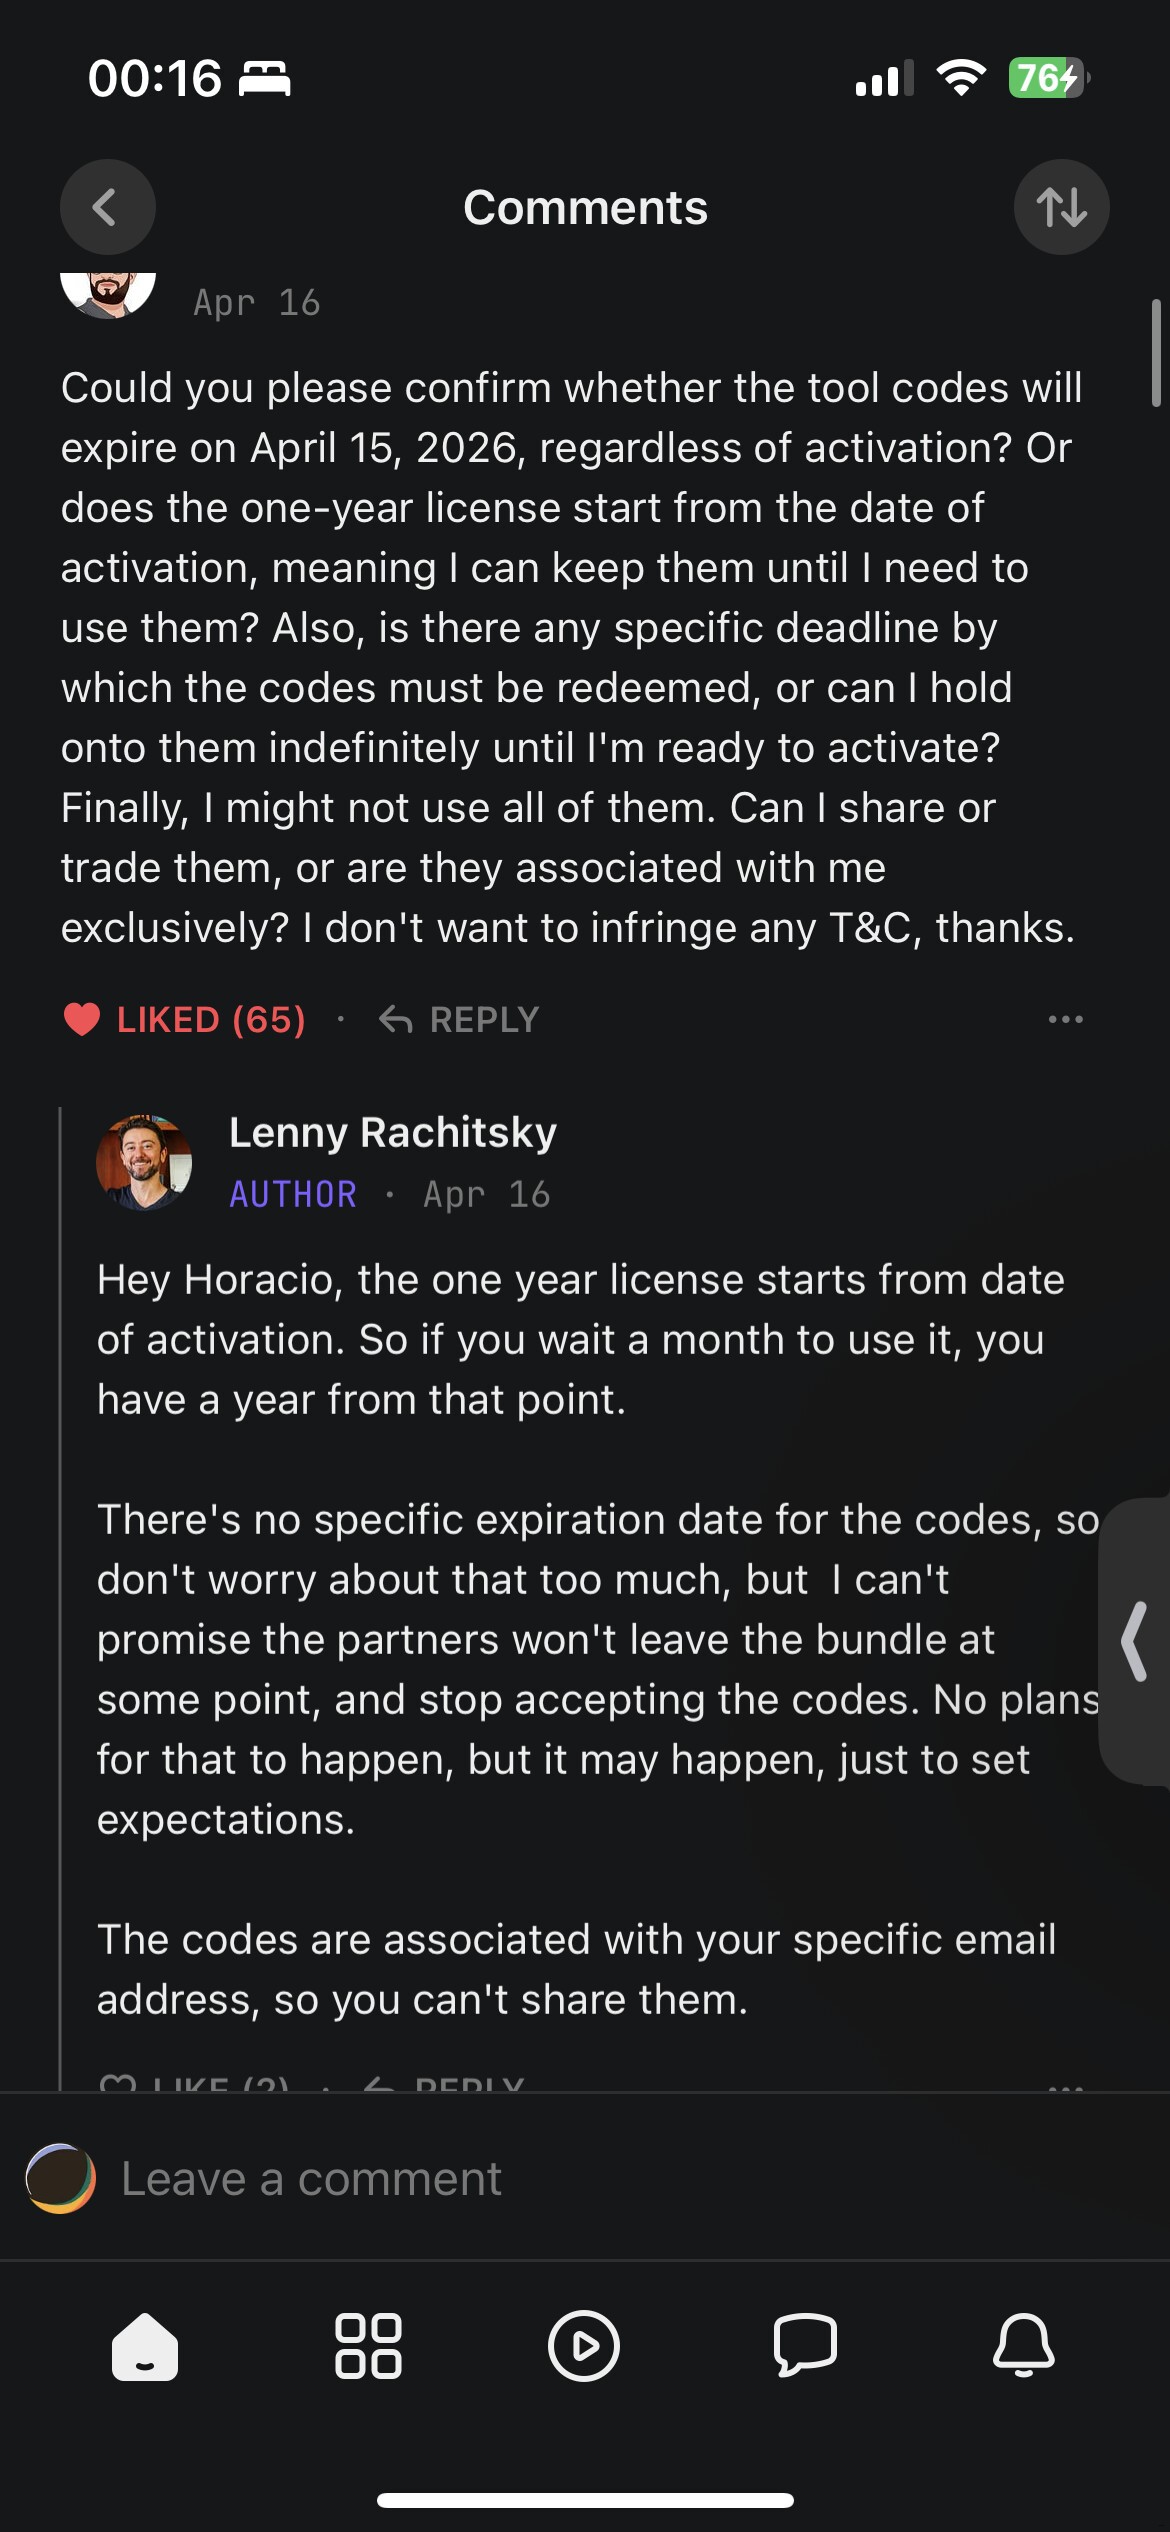The image size is (1170, 2532).
Task: Unlike the comment with 65 likes
Action: click(x=184, y=1020)
